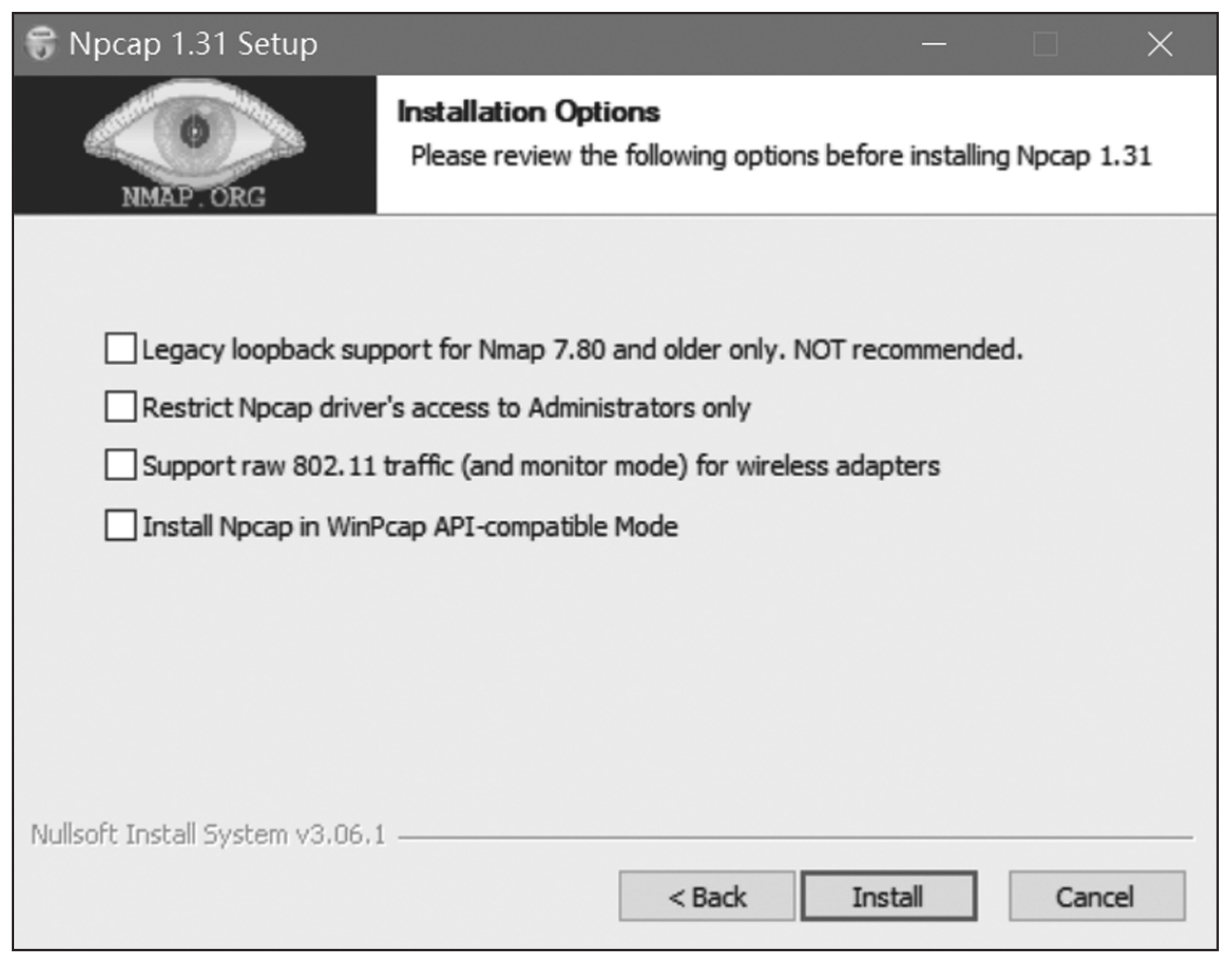Viewport: 1226px width, 958px height.
Task: Click the 'NOT recommended' label text
Action: (x=908, y=350)
